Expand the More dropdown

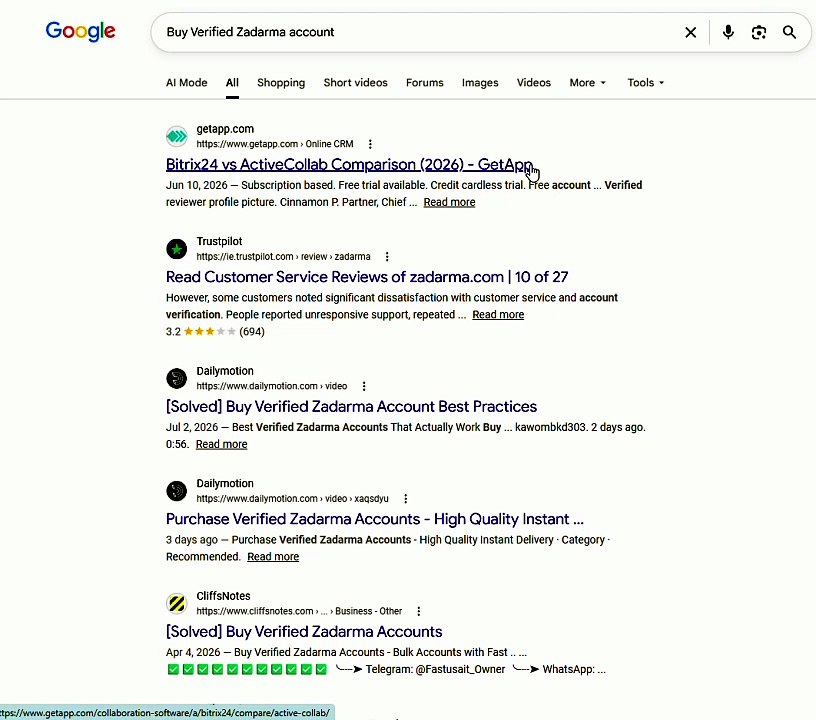click(x=588, y=83)
